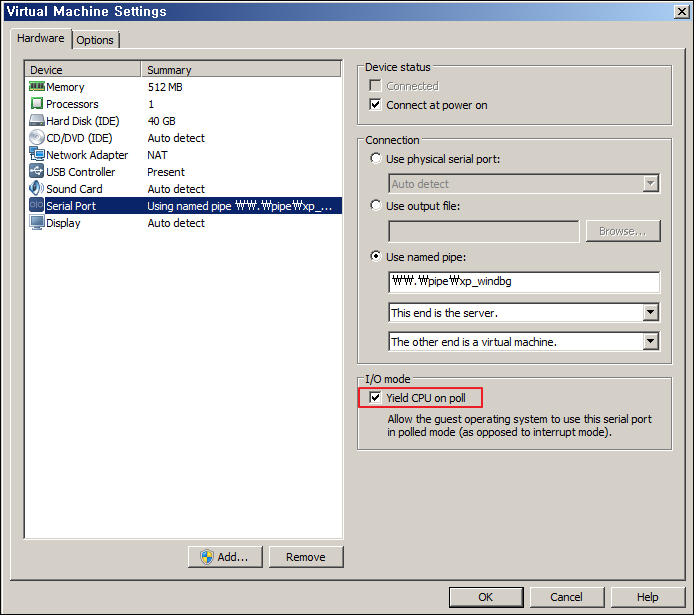Click the Processors chip icon
The image size is (694, 615).
click(37, 104)
